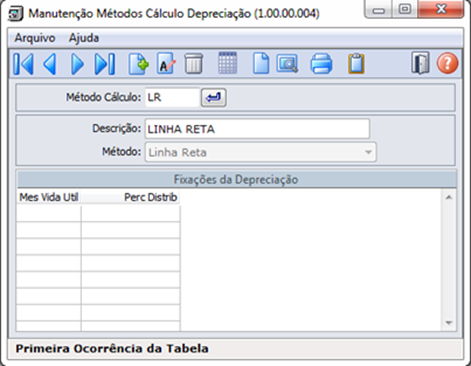Minimize the window
The image size is (471, 366).
click(x=379, y=9)
